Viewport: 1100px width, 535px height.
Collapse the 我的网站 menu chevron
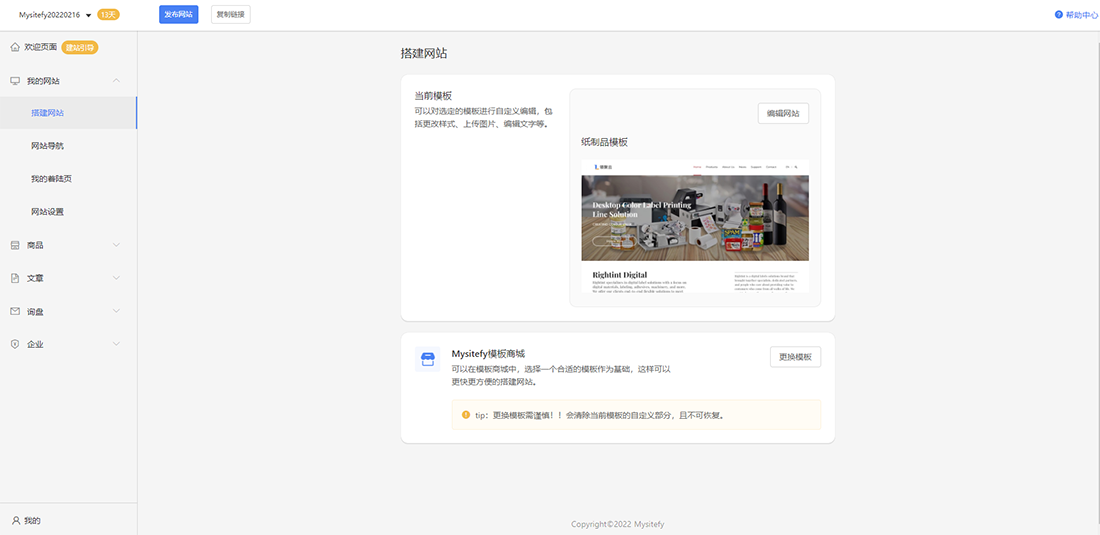[x=116, y=81]
